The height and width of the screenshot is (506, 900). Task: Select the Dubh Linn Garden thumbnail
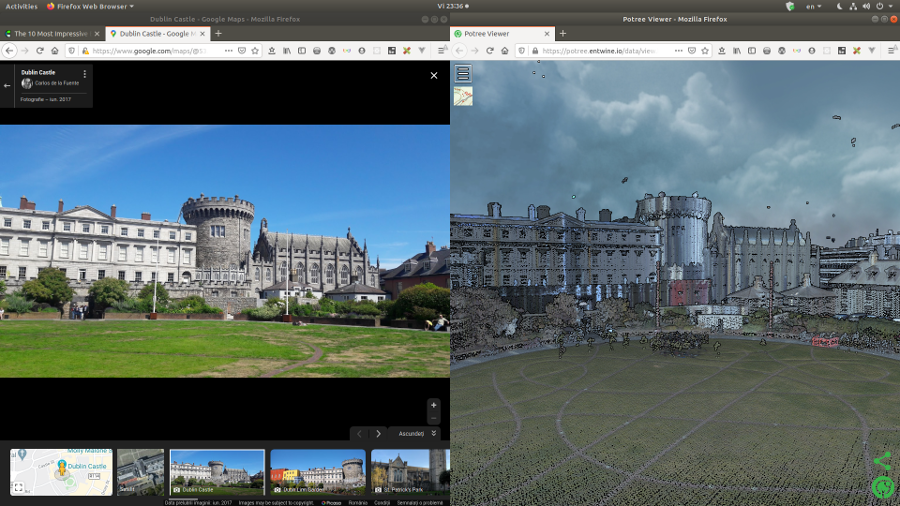[317, 472]
